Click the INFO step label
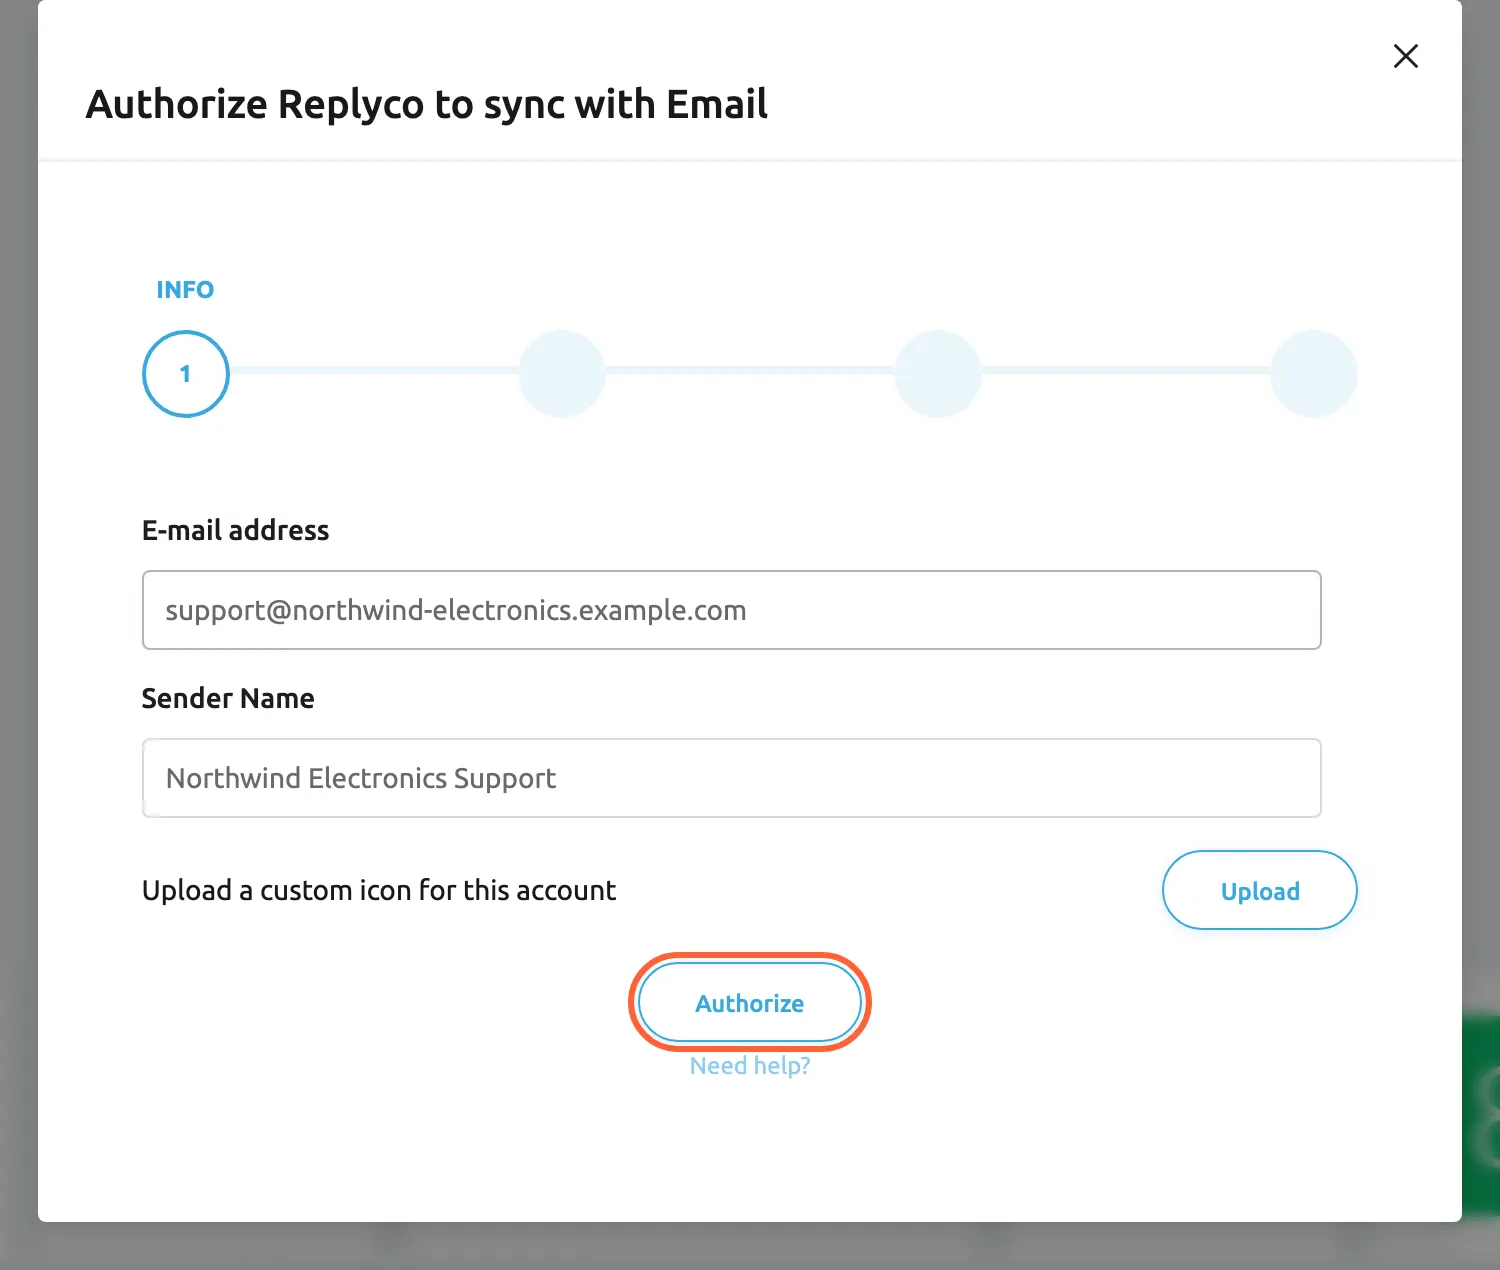Viewport: 1500px width, 1270px height. (x=185, y=290)
